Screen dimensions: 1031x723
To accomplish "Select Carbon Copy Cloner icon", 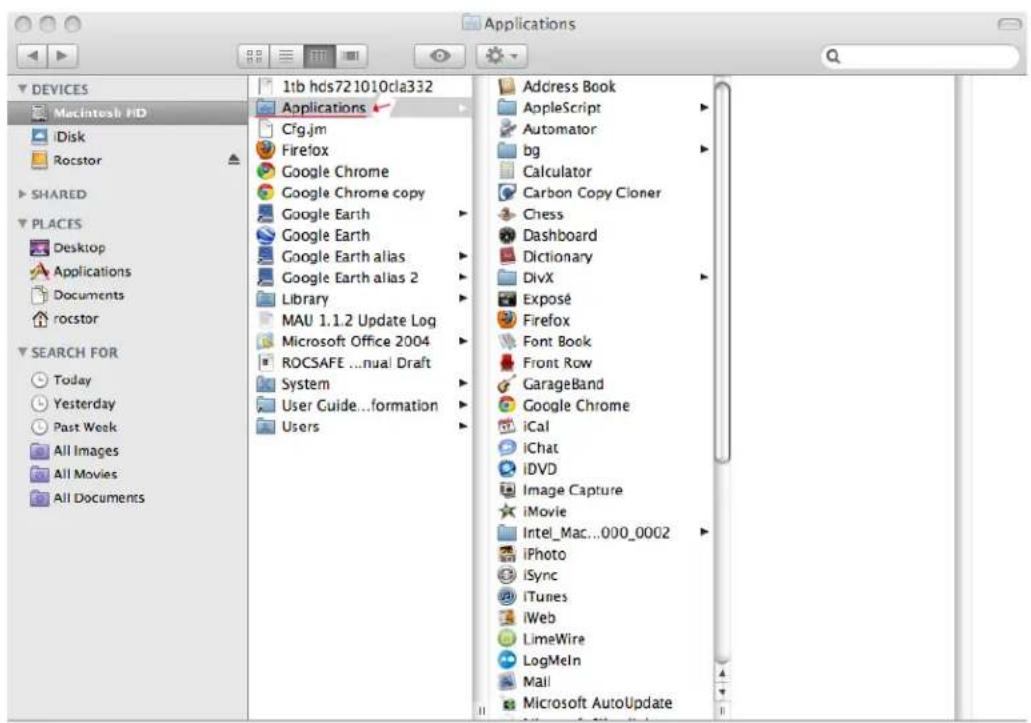I will 506,193.
